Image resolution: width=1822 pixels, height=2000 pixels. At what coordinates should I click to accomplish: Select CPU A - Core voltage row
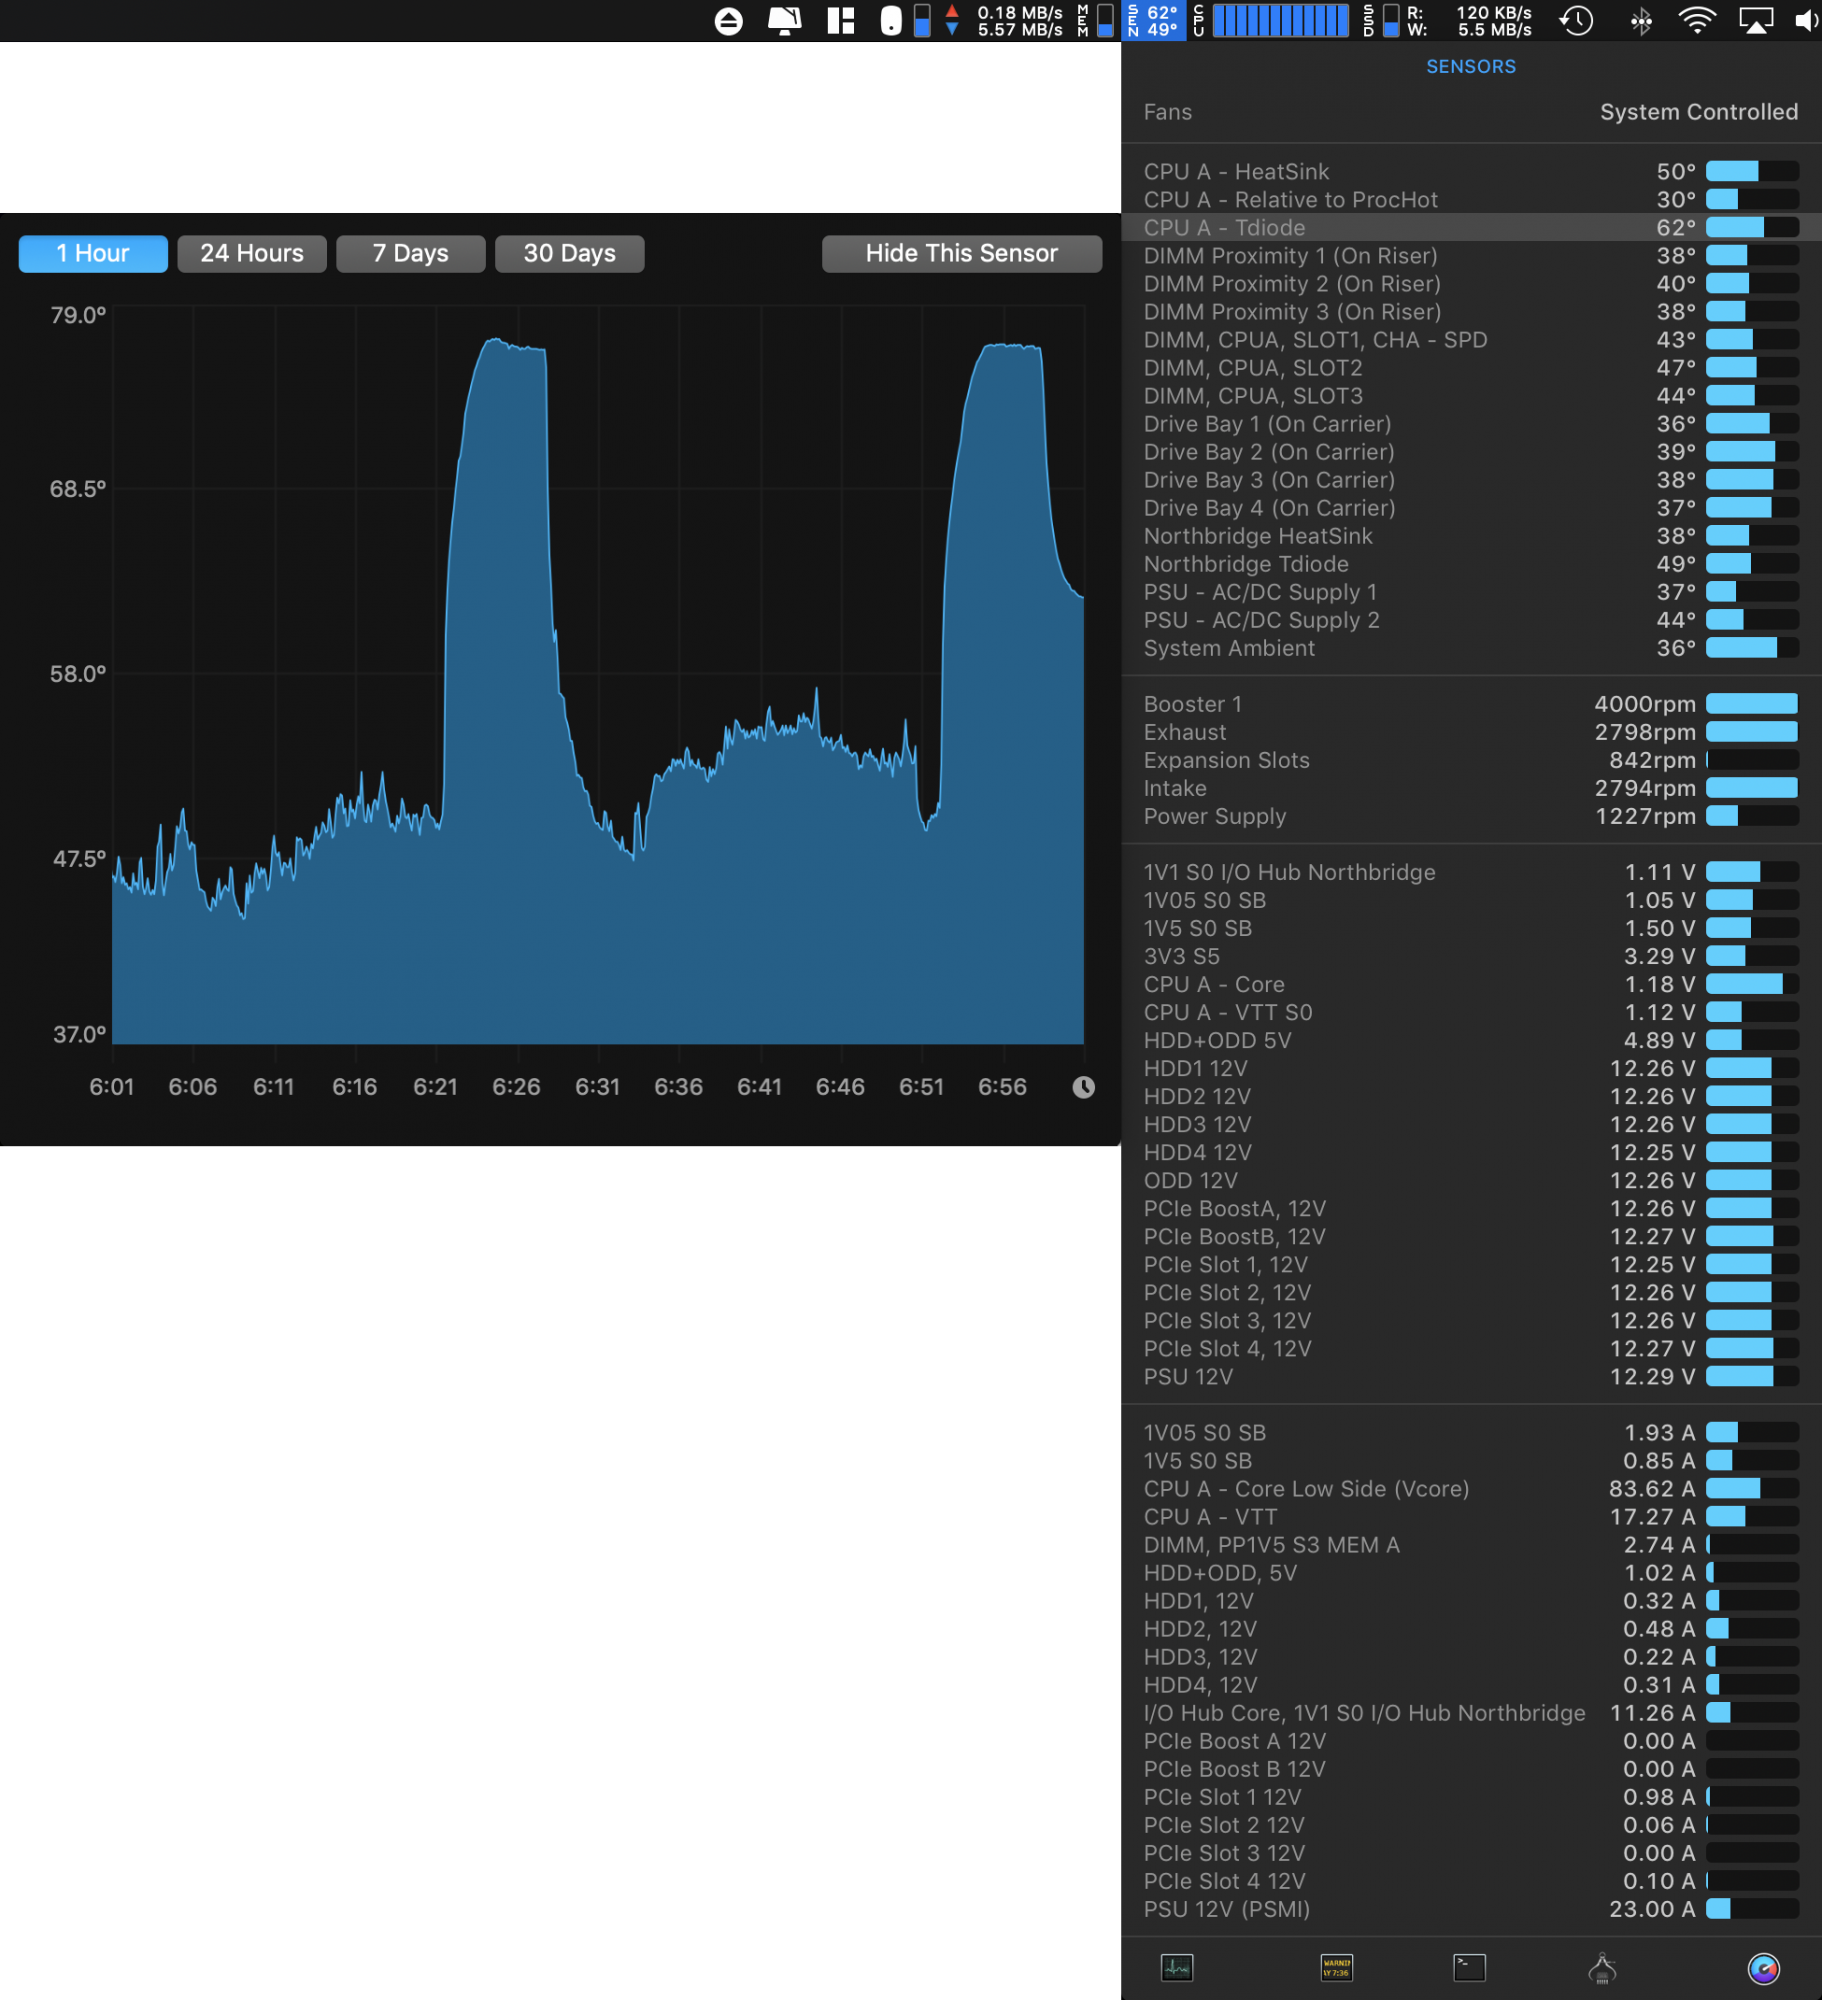[1471, 984]
